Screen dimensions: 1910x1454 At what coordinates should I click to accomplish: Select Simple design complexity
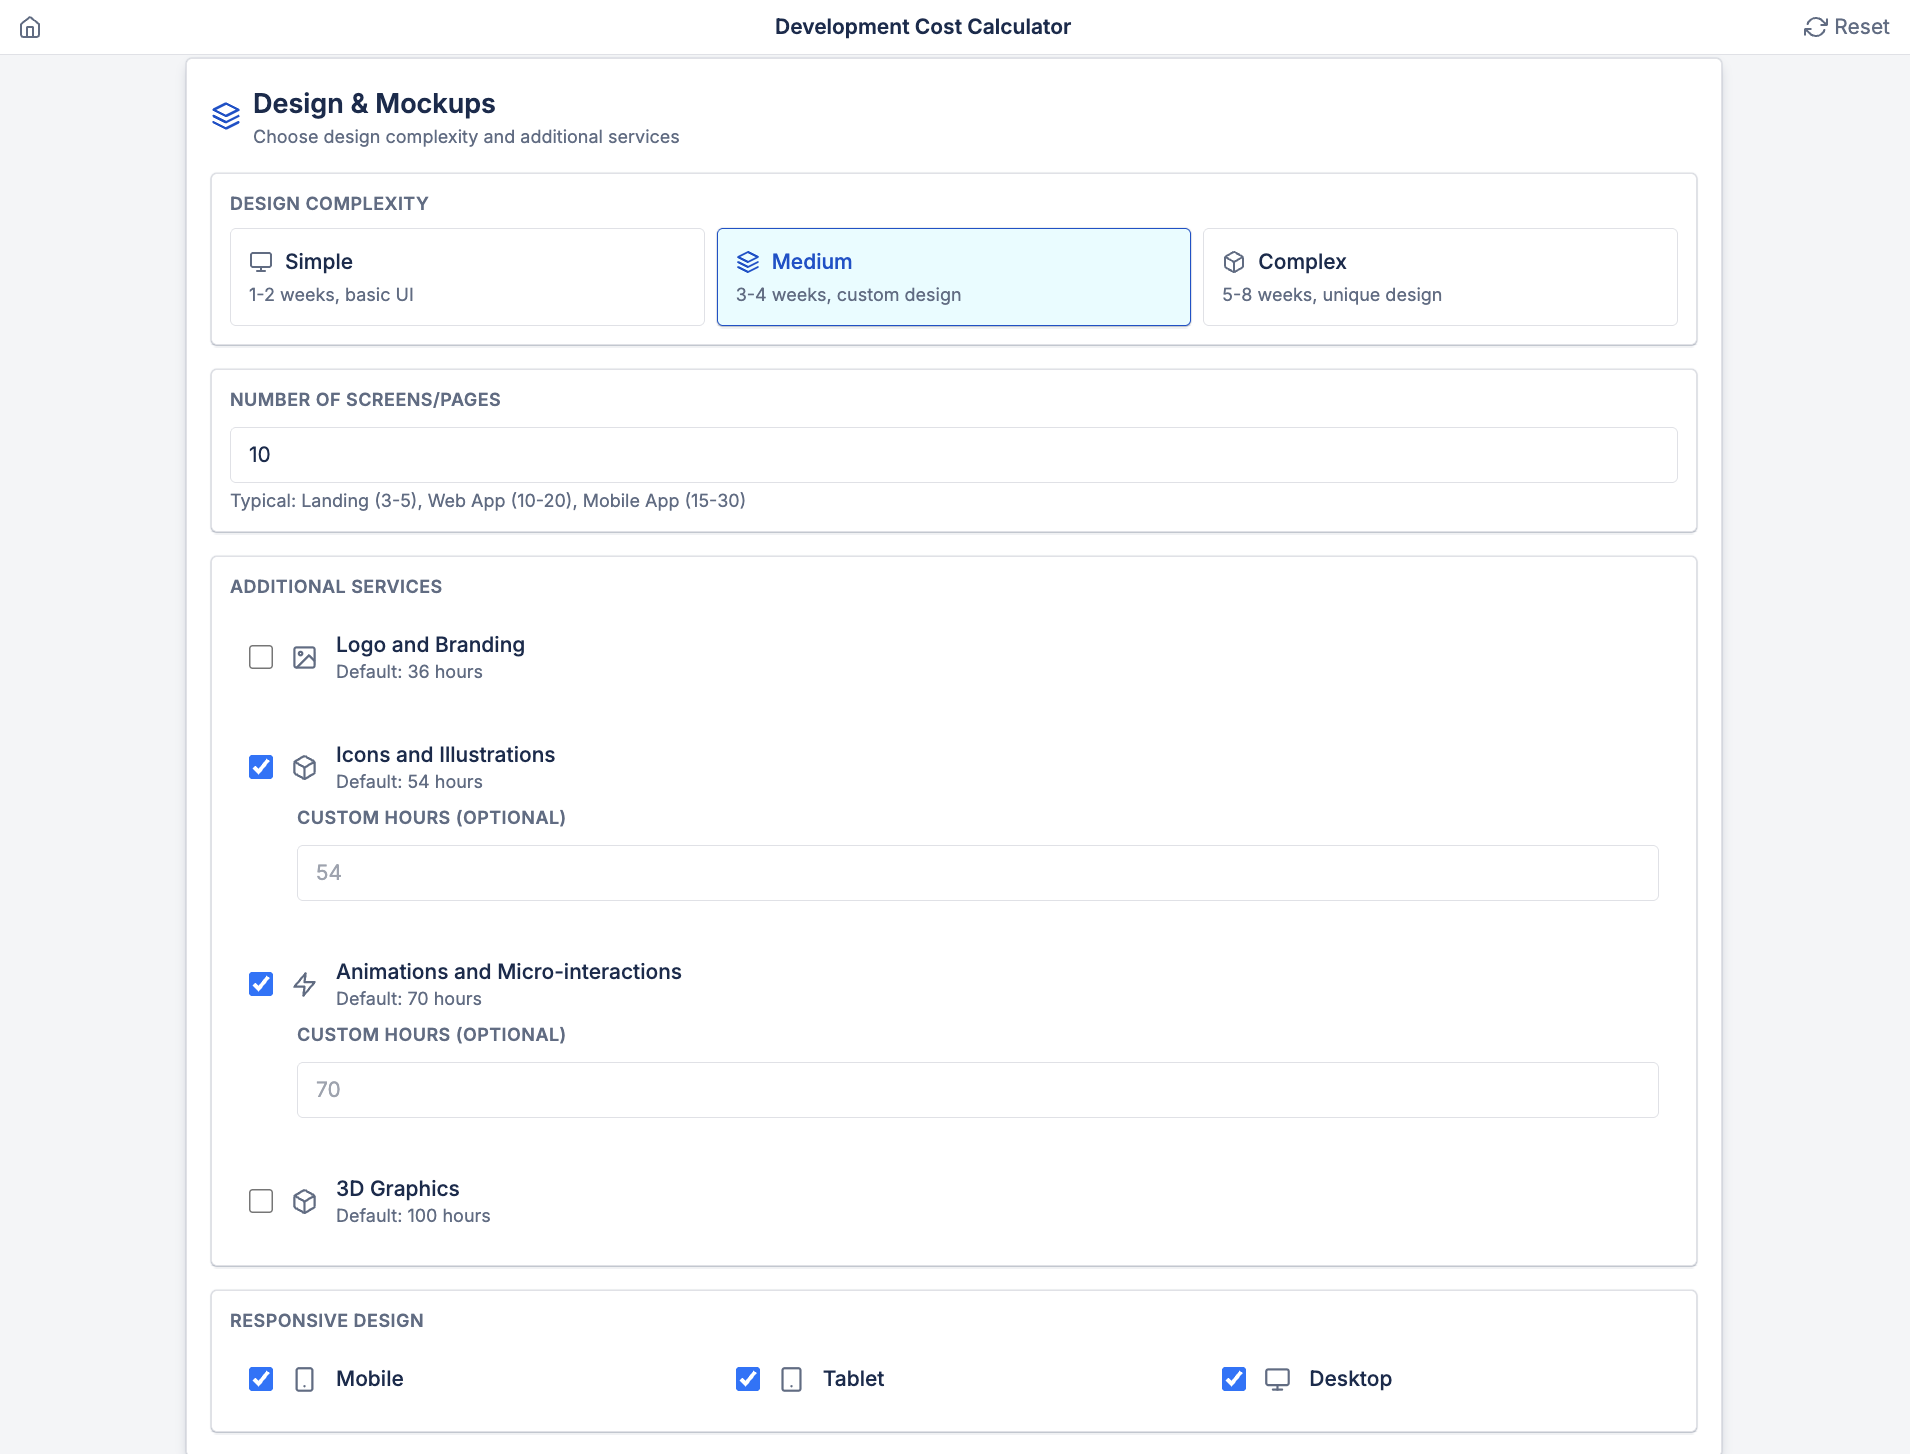point(467,277)
